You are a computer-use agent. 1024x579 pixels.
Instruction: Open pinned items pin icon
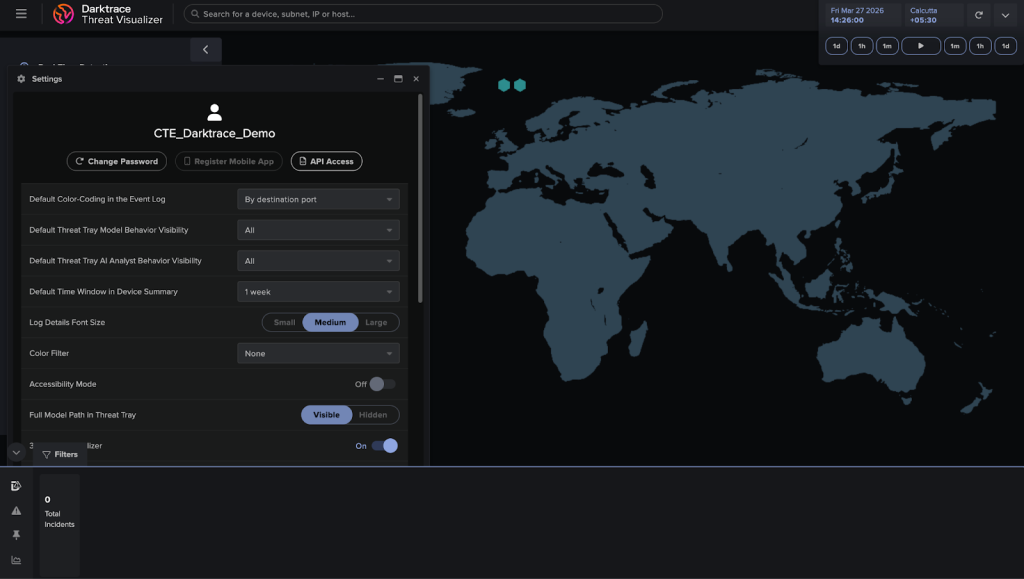(x=16, y=535)
